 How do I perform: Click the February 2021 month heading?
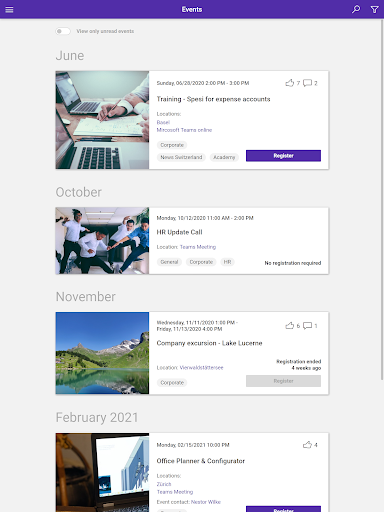(x=97, y=417)
